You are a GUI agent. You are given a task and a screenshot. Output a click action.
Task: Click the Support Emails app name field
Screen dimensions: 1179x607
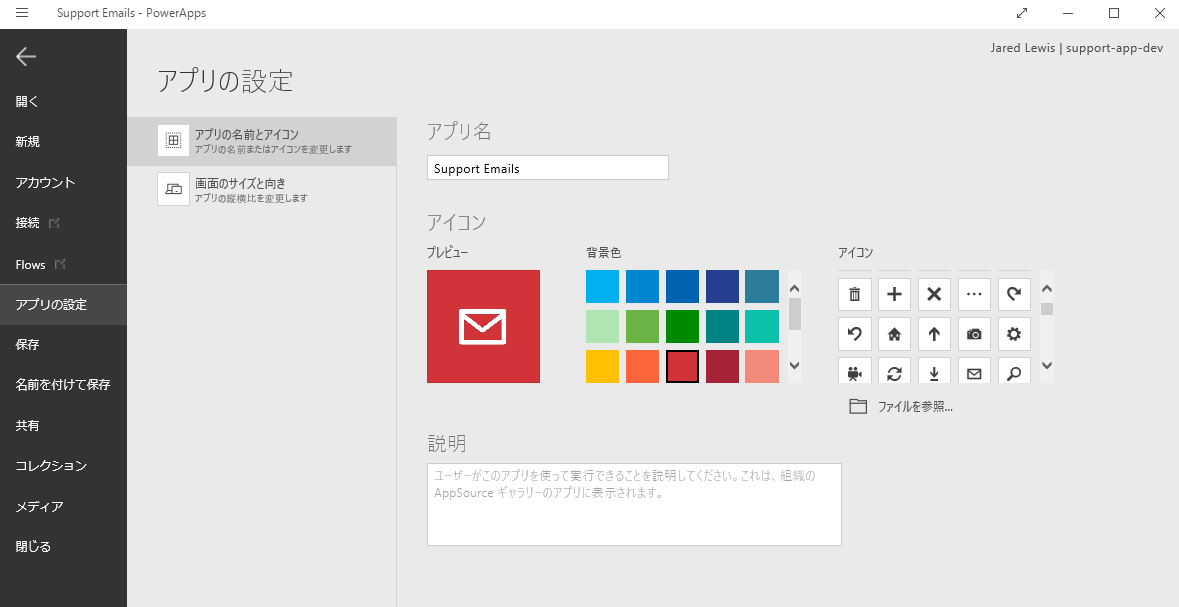tap(547, 167)
